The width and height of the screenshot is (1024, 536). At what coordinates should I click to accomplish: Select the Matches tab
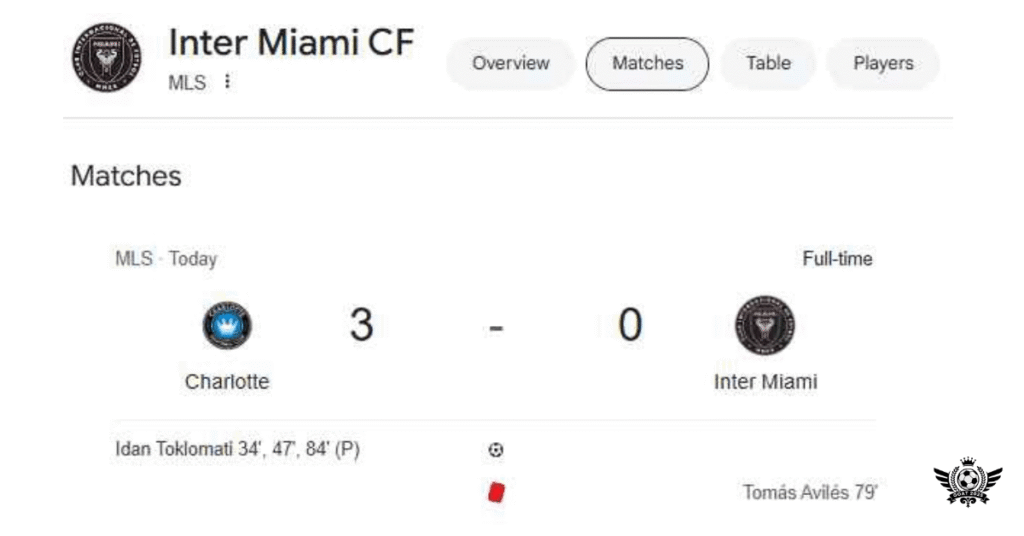(647, 63)
